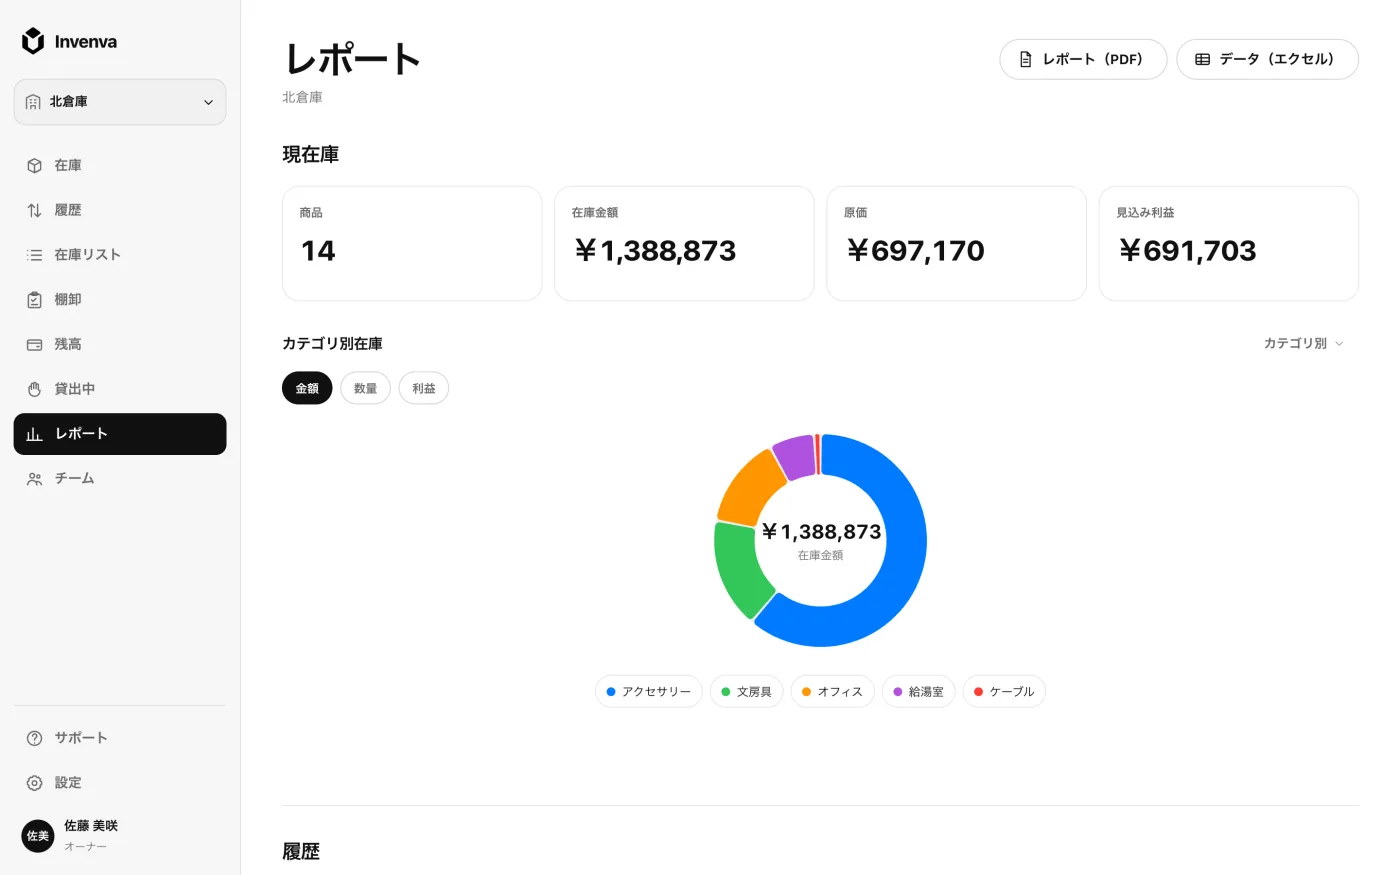Click the 在庫 box icon in sidebar

(34, 166)
